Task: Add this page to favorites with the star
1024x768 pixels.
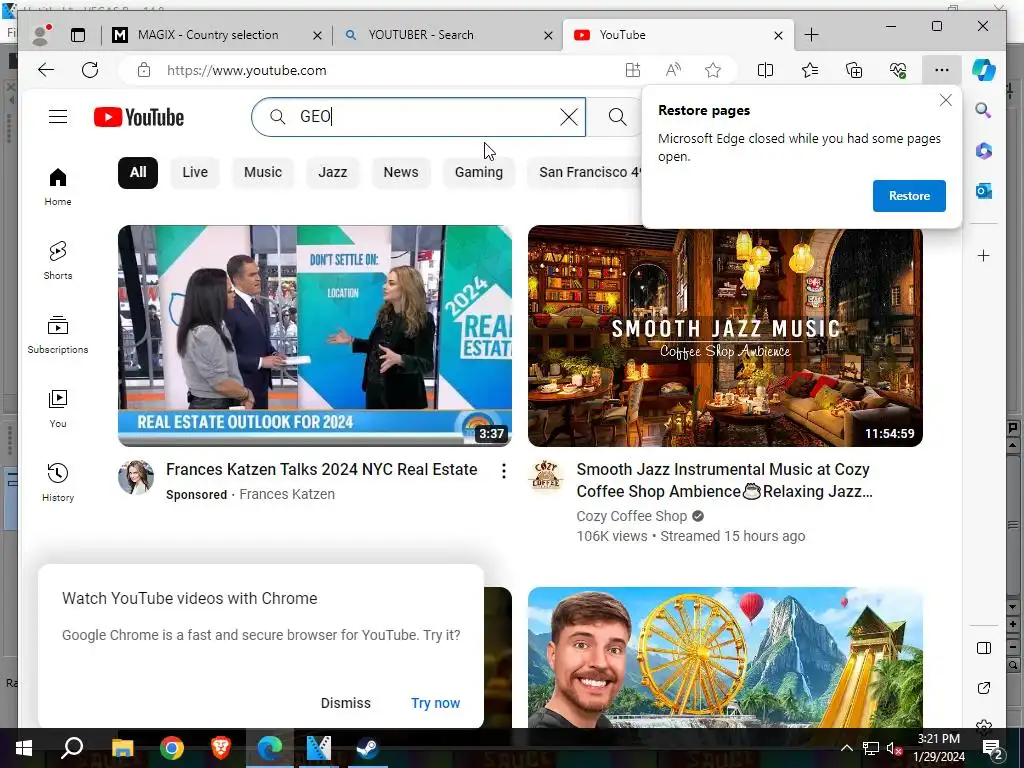Action: tap(712, 70)
